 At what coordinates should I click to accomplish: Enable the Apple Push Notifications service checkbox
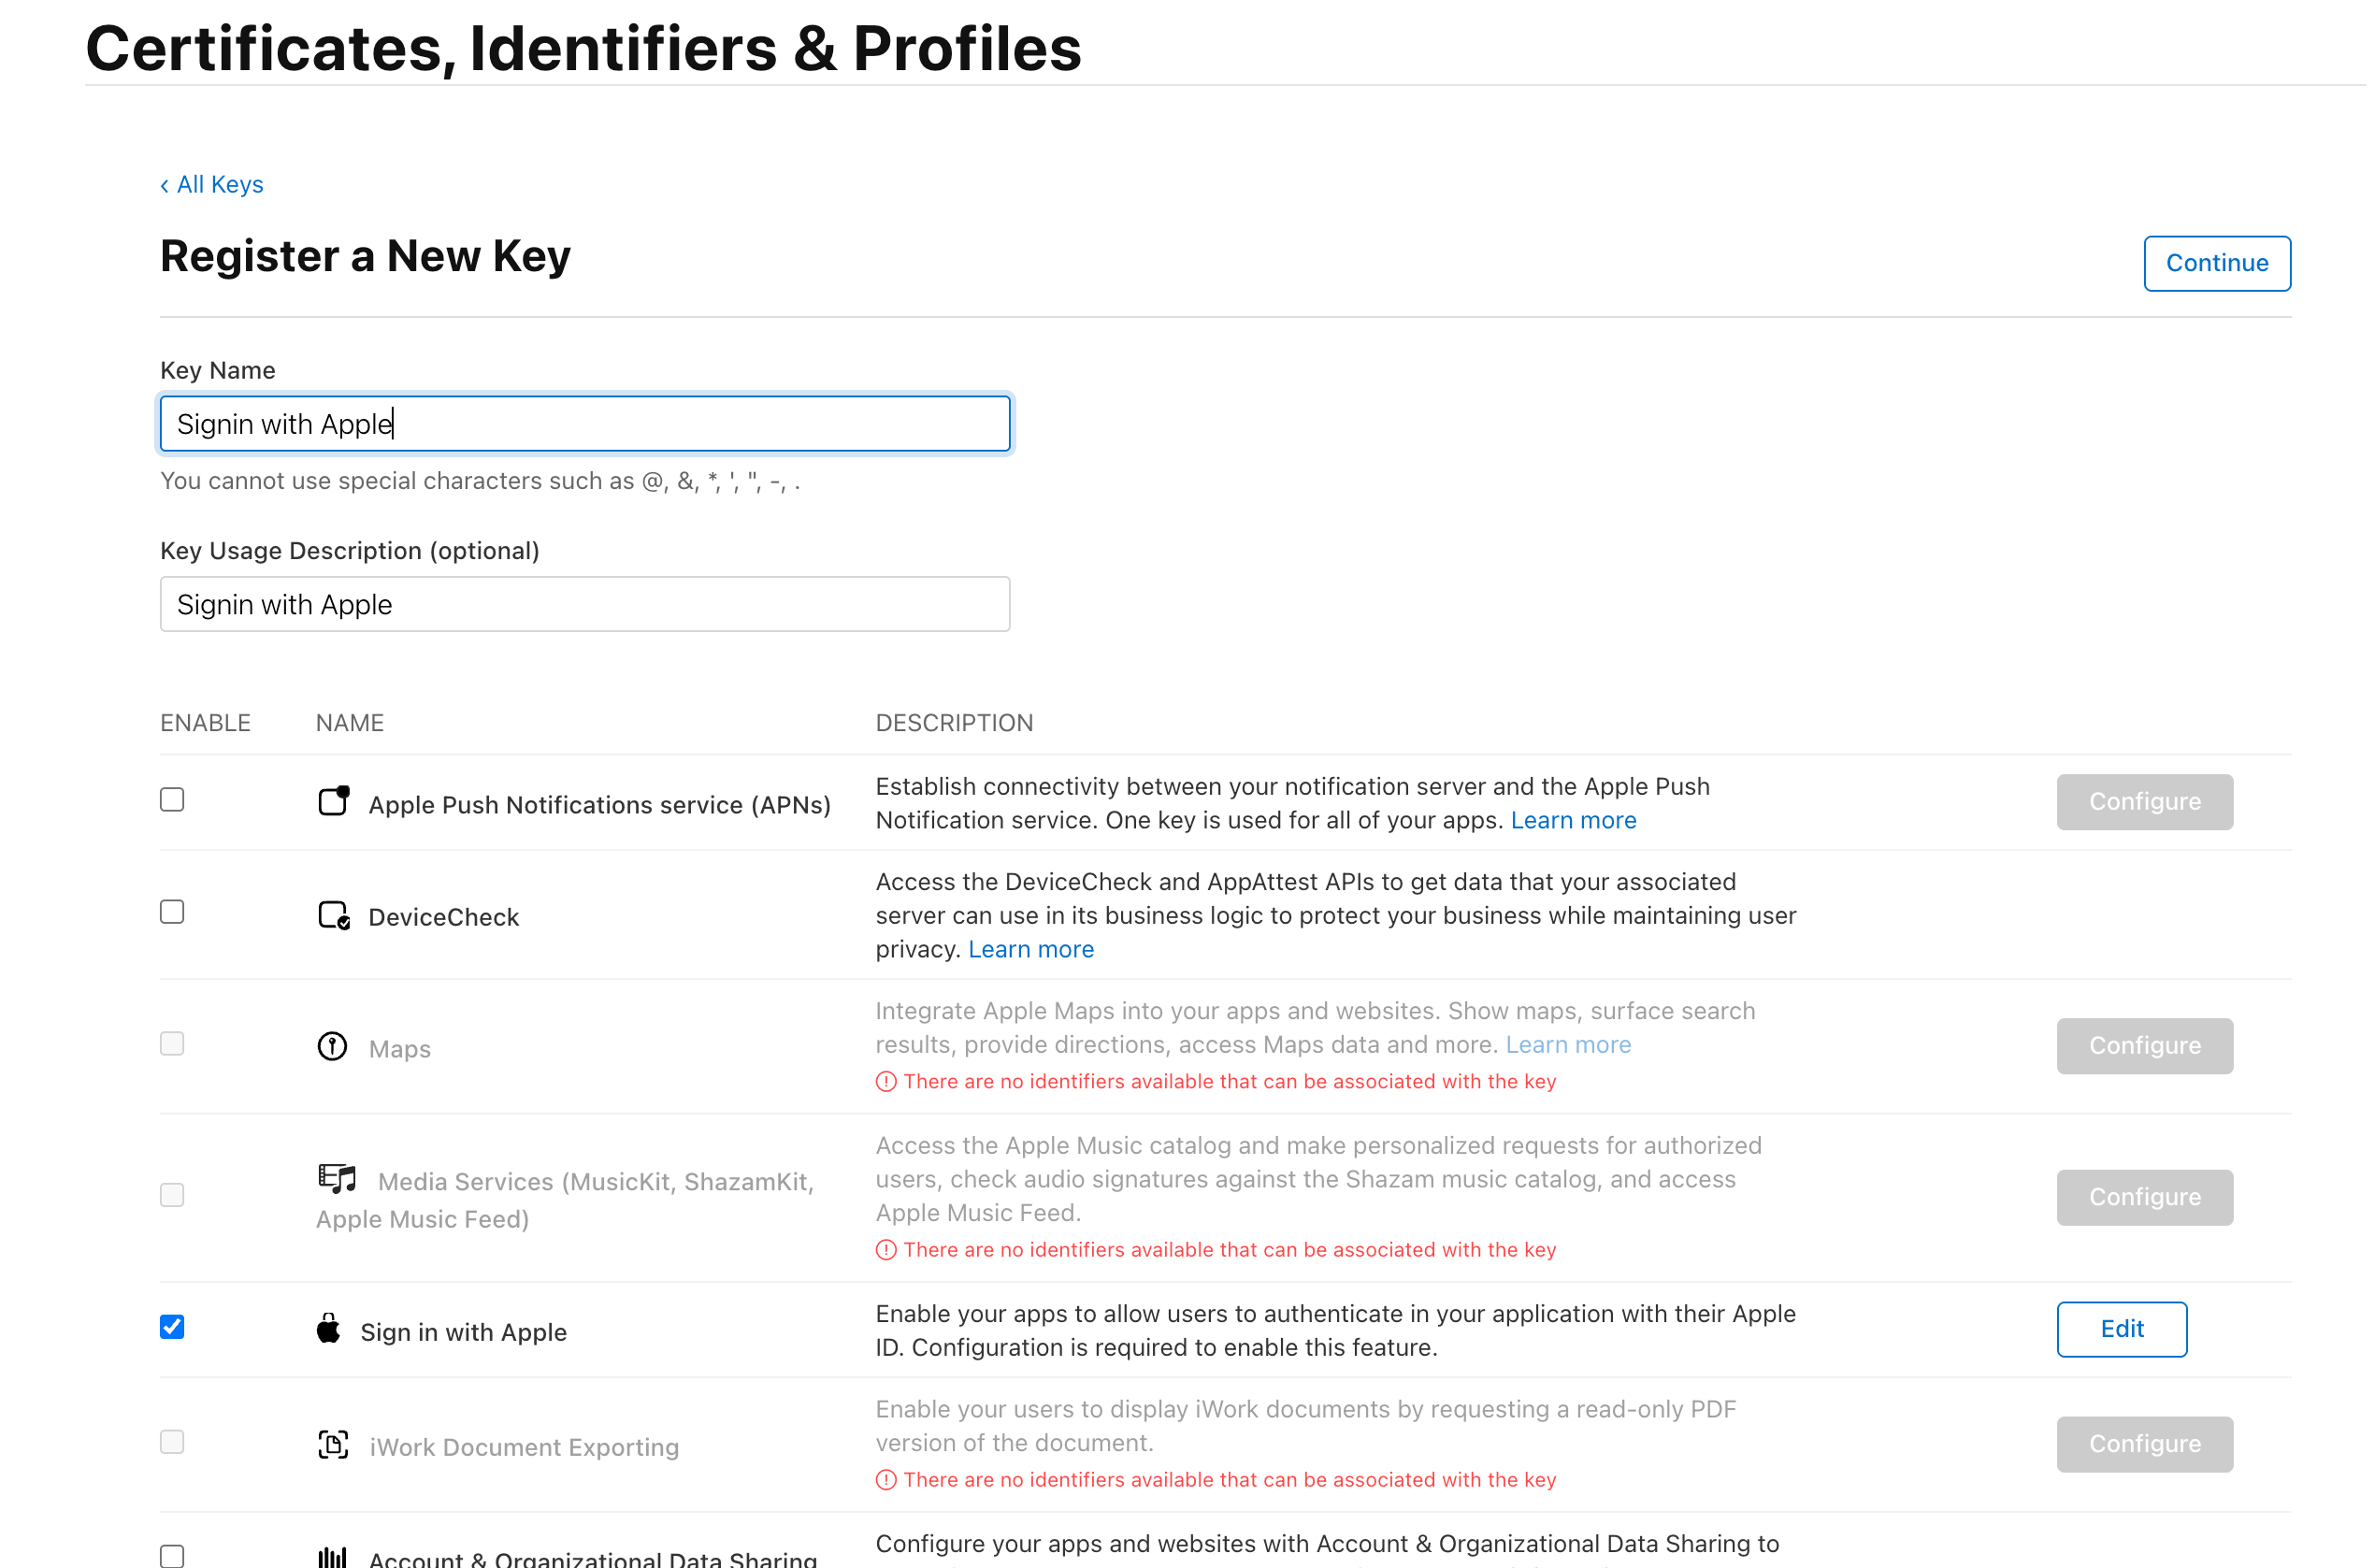[172, 800]
